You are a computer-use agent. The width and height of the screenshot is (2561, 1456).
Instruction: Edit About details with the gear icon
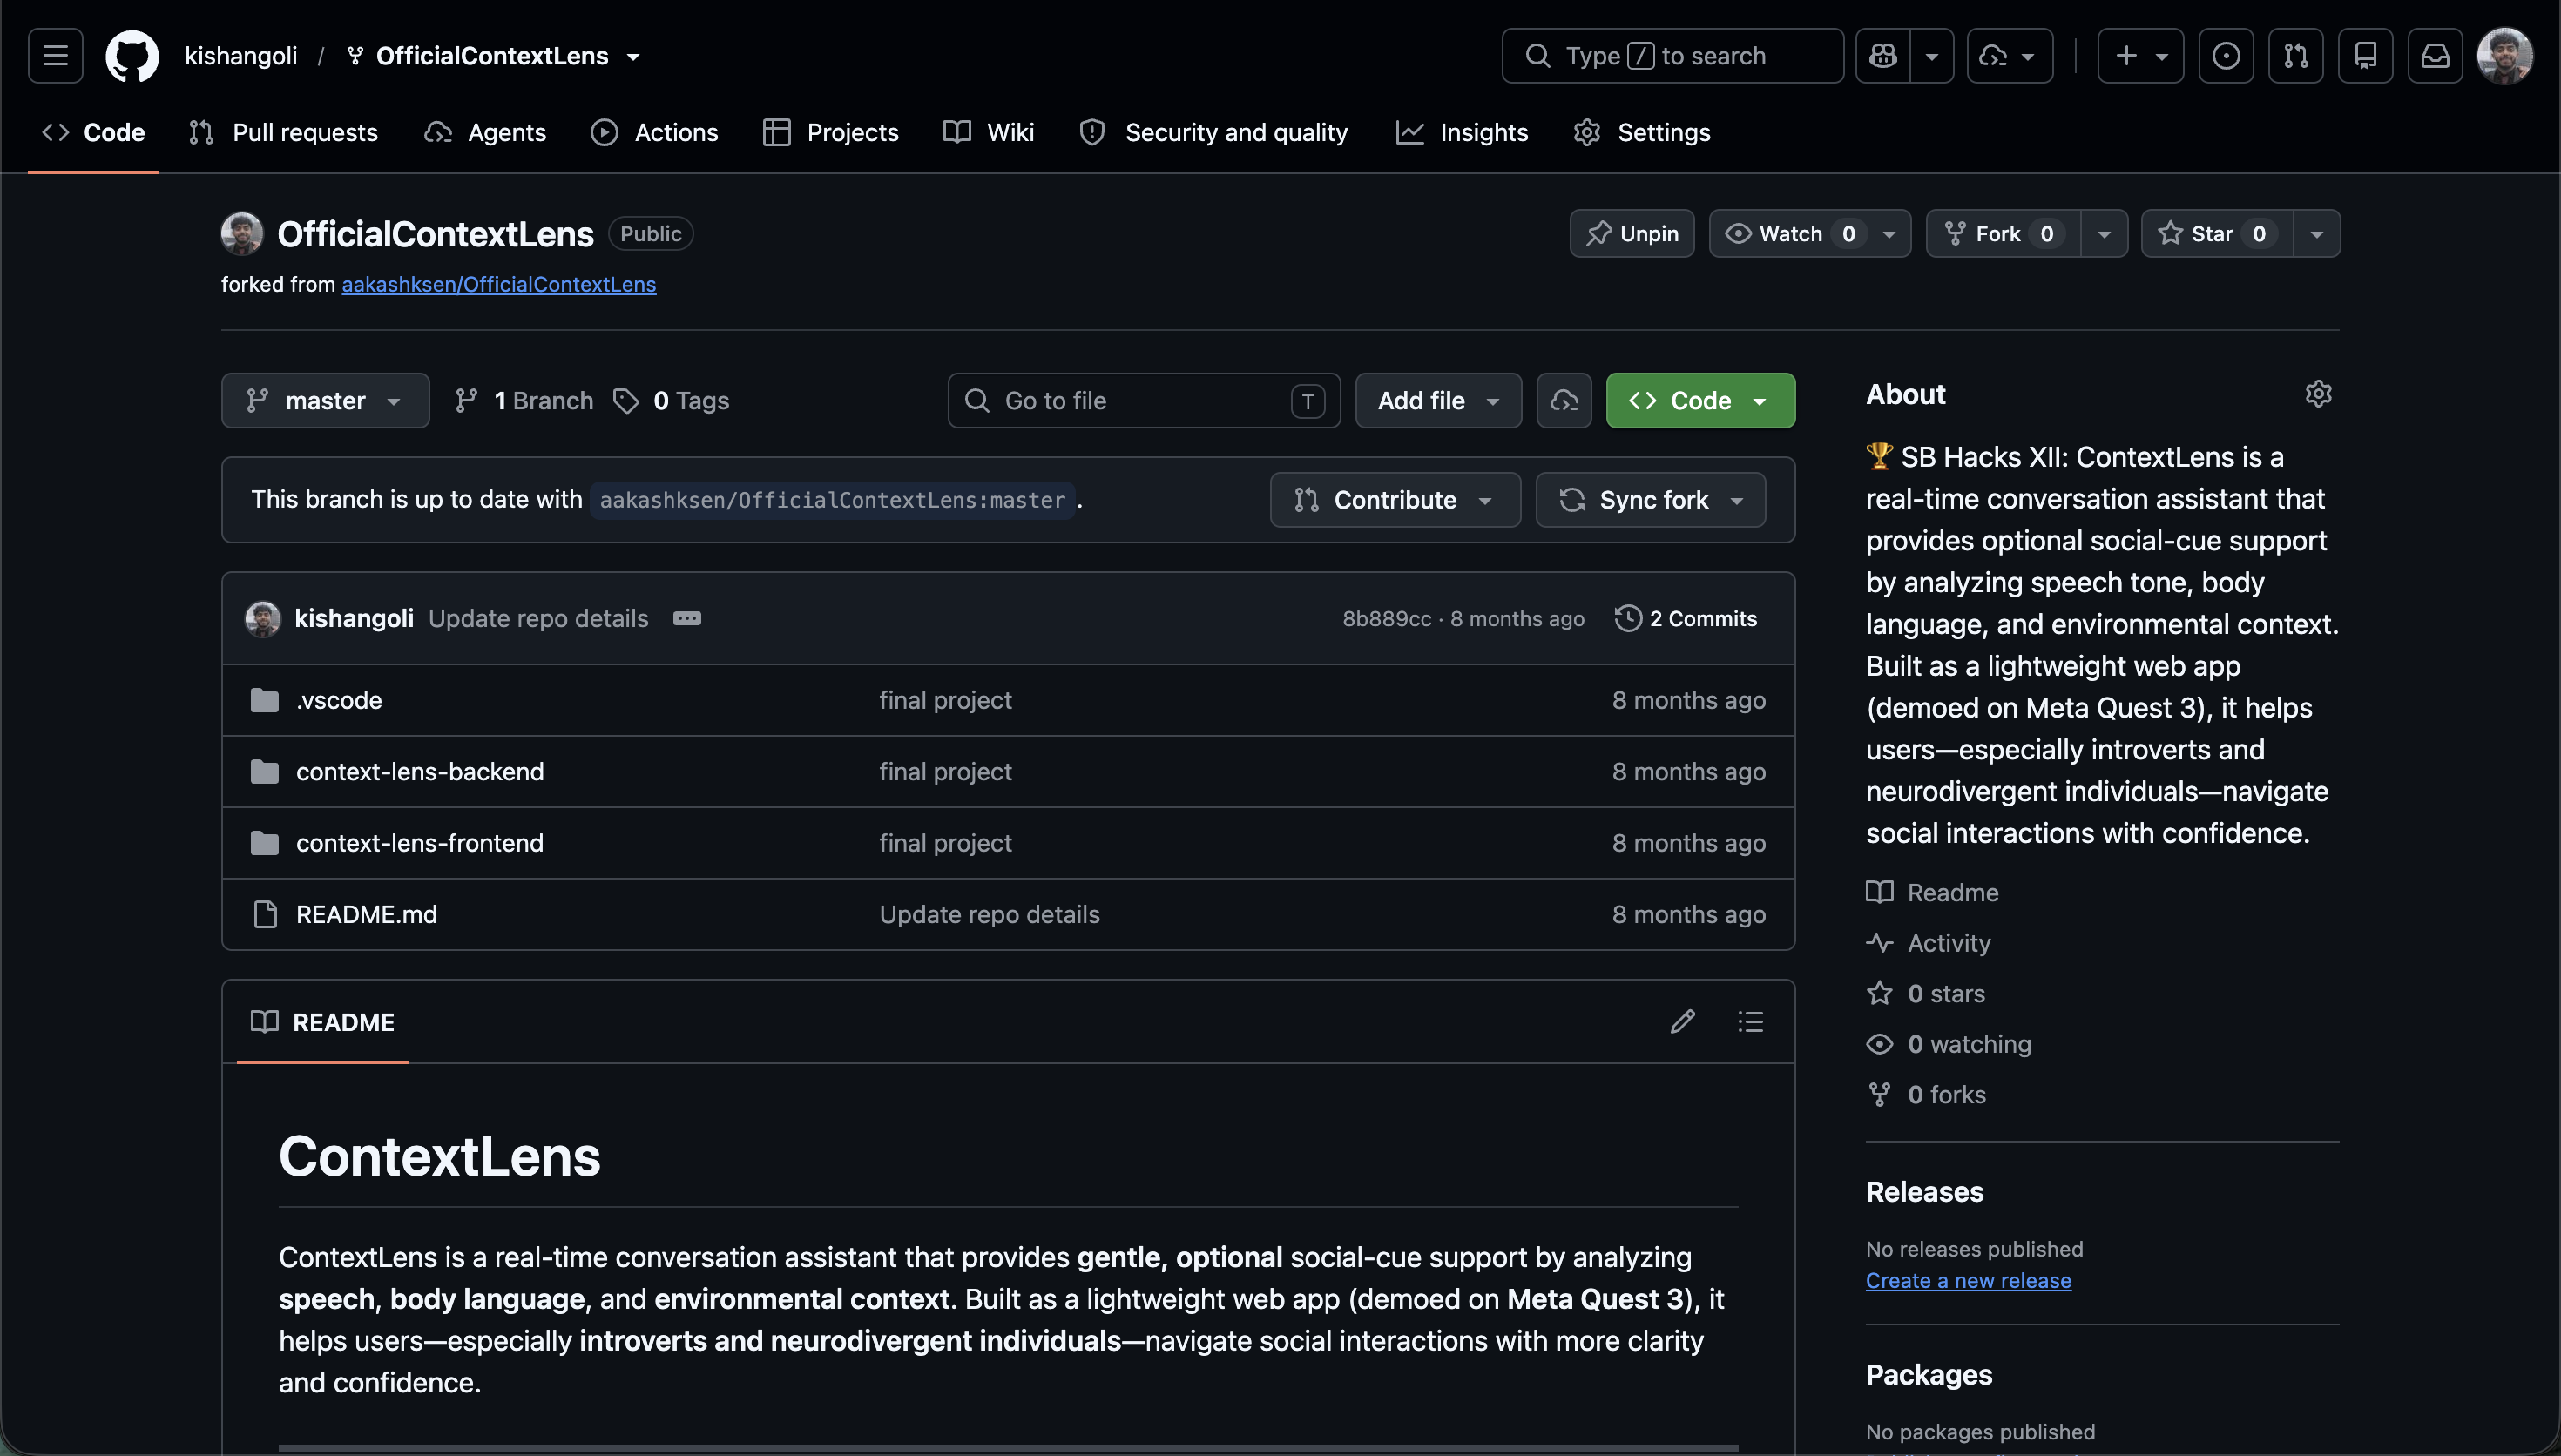coord(2318,394)
